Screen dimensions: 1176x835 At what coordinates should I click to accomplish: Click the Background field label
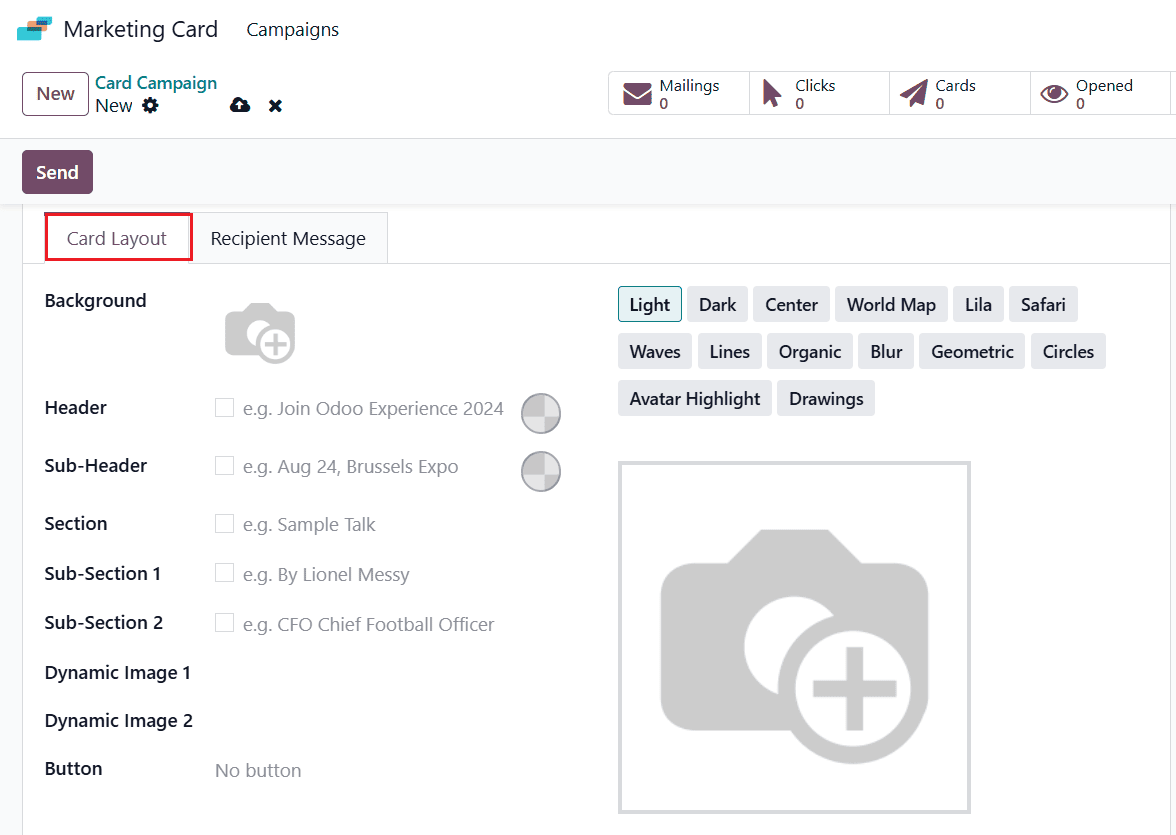coord(95,300)
